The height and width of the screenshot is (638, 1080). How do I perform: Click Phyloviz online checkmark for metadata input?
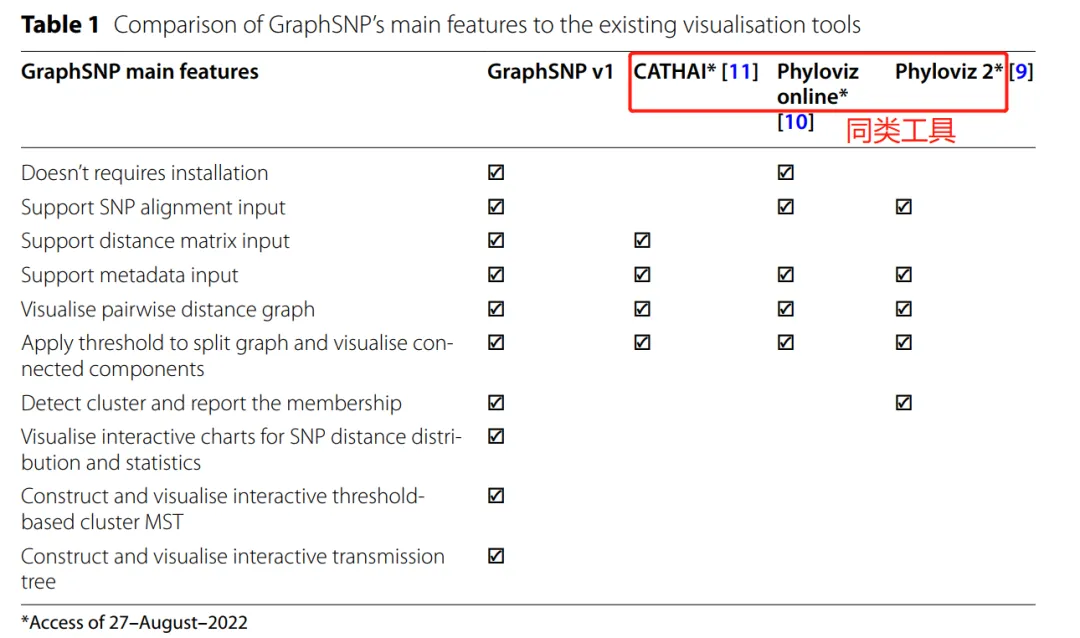[x=786, y=275]
